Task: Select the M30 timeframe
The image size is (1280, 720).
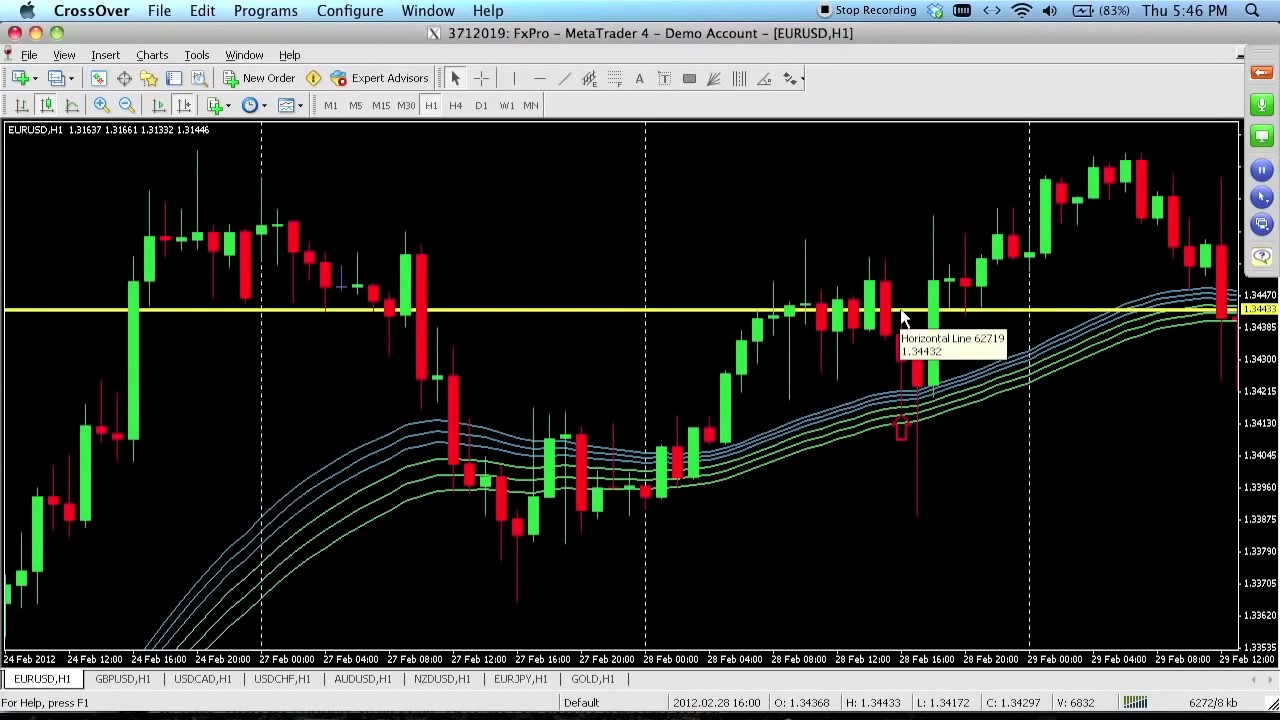Action: [x=406, y=105]
